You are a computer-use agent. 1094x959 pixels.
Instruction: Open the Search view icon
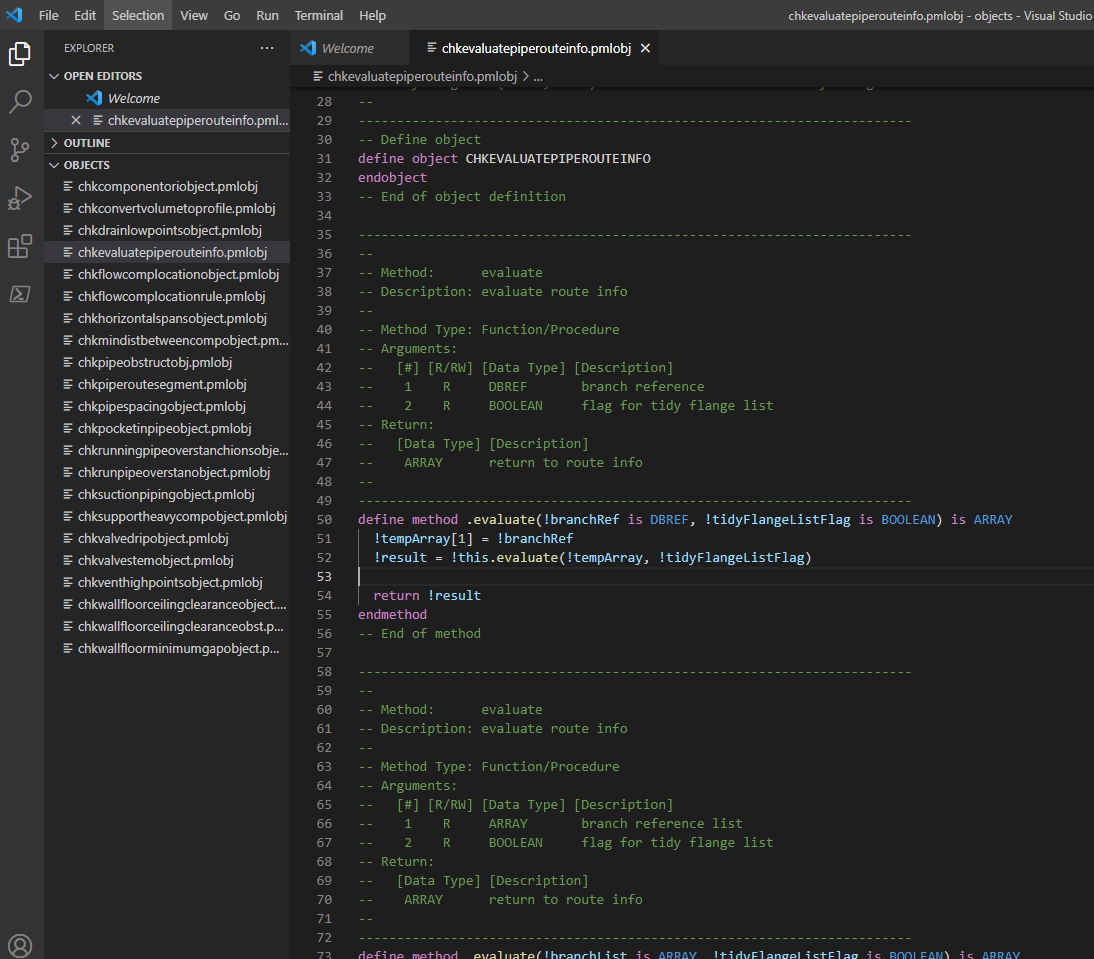pos(20,102)
